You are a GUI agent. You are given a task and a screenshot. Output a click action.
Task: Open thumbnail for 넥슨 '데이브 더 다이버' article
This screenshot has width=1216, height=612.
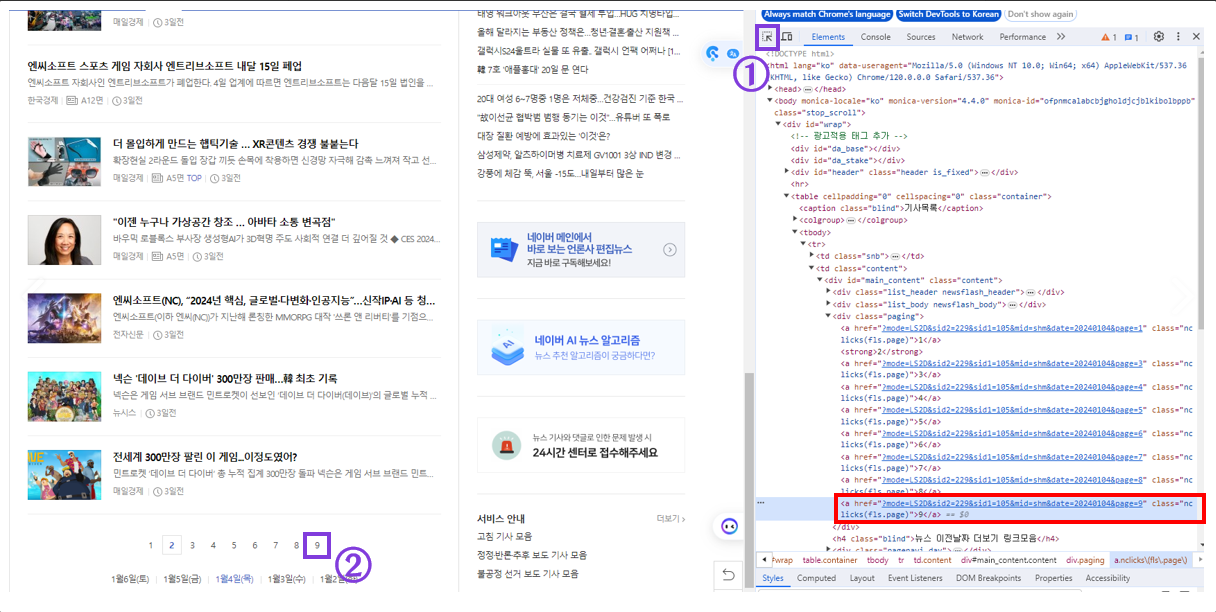[64, 396]
